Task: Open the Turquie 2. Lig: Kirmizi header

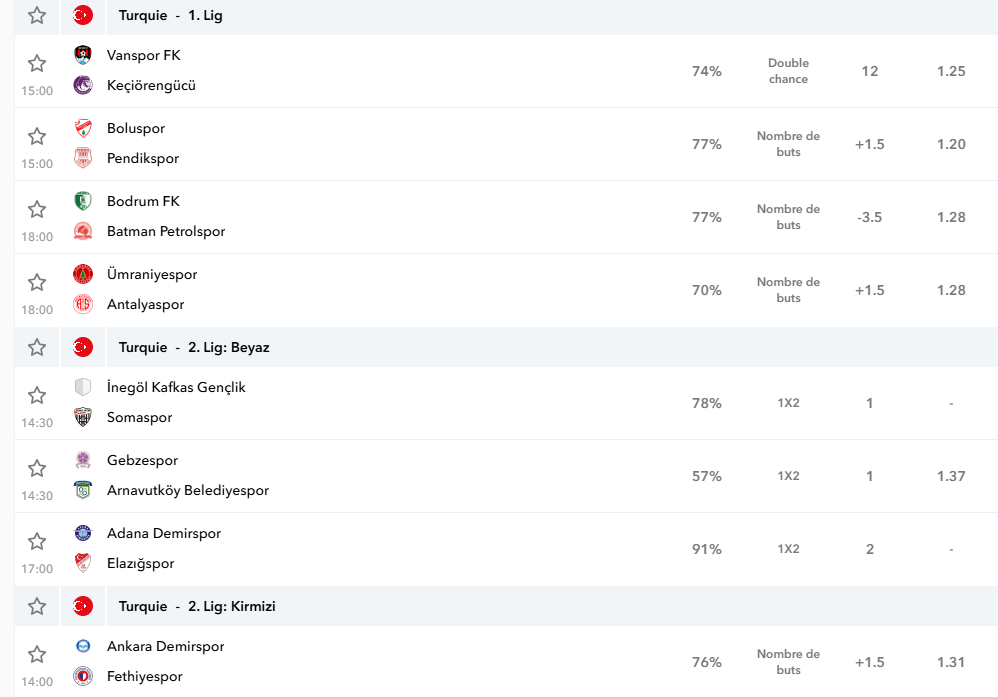Action: click(197, 606)
